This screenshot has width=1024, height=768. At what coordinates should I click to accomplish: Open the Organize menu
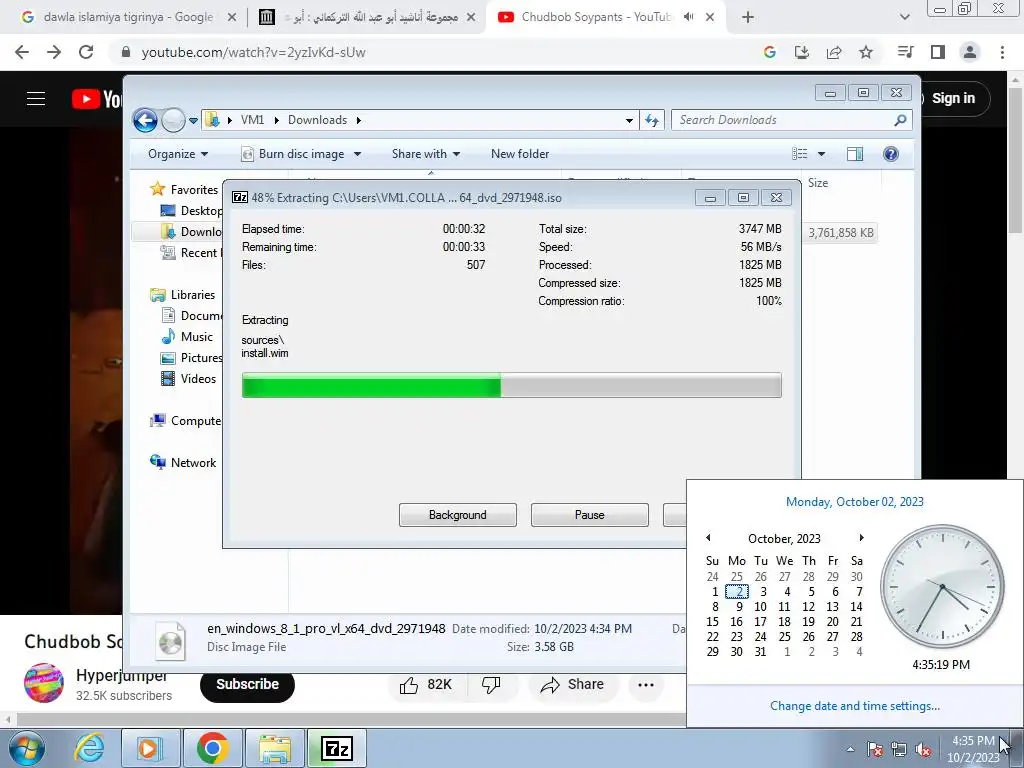coord(178,154)
